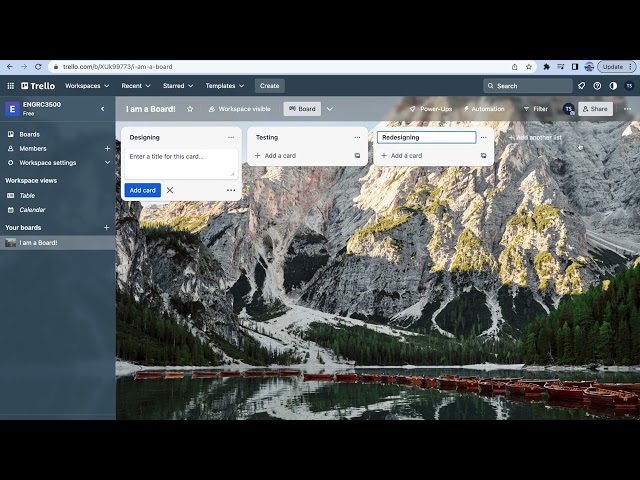Click the browser forward arrow

click(x=24, y=67)
